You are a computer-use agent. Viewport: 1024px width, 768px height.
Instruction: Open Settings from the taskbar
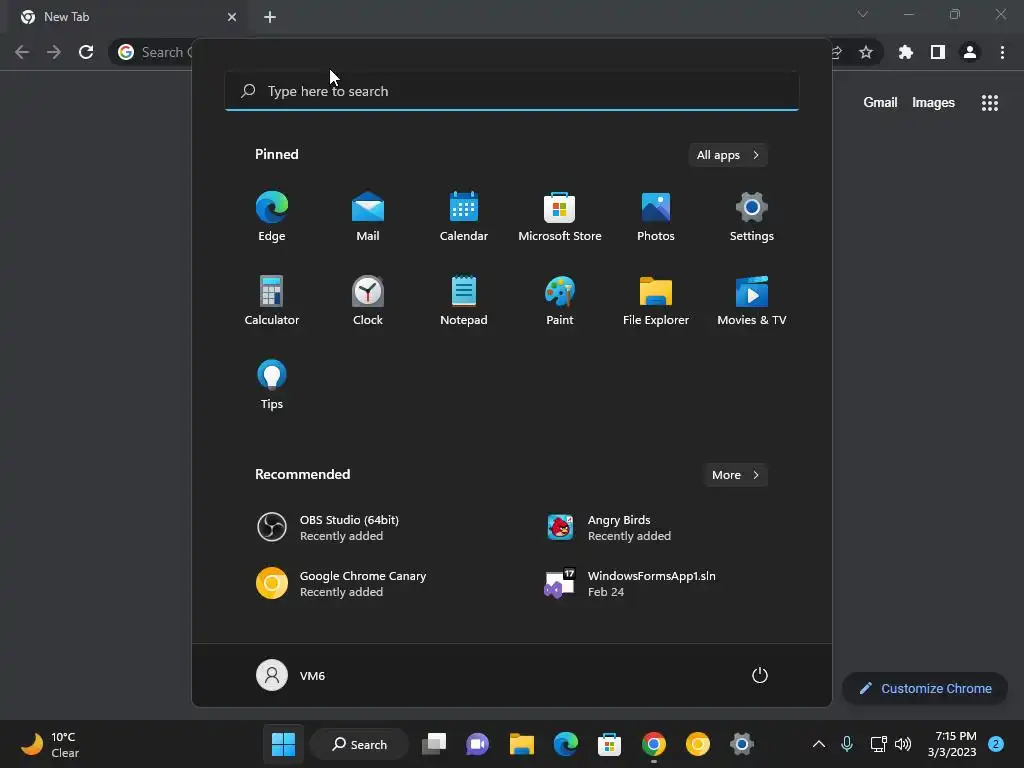tap(742, 744)
